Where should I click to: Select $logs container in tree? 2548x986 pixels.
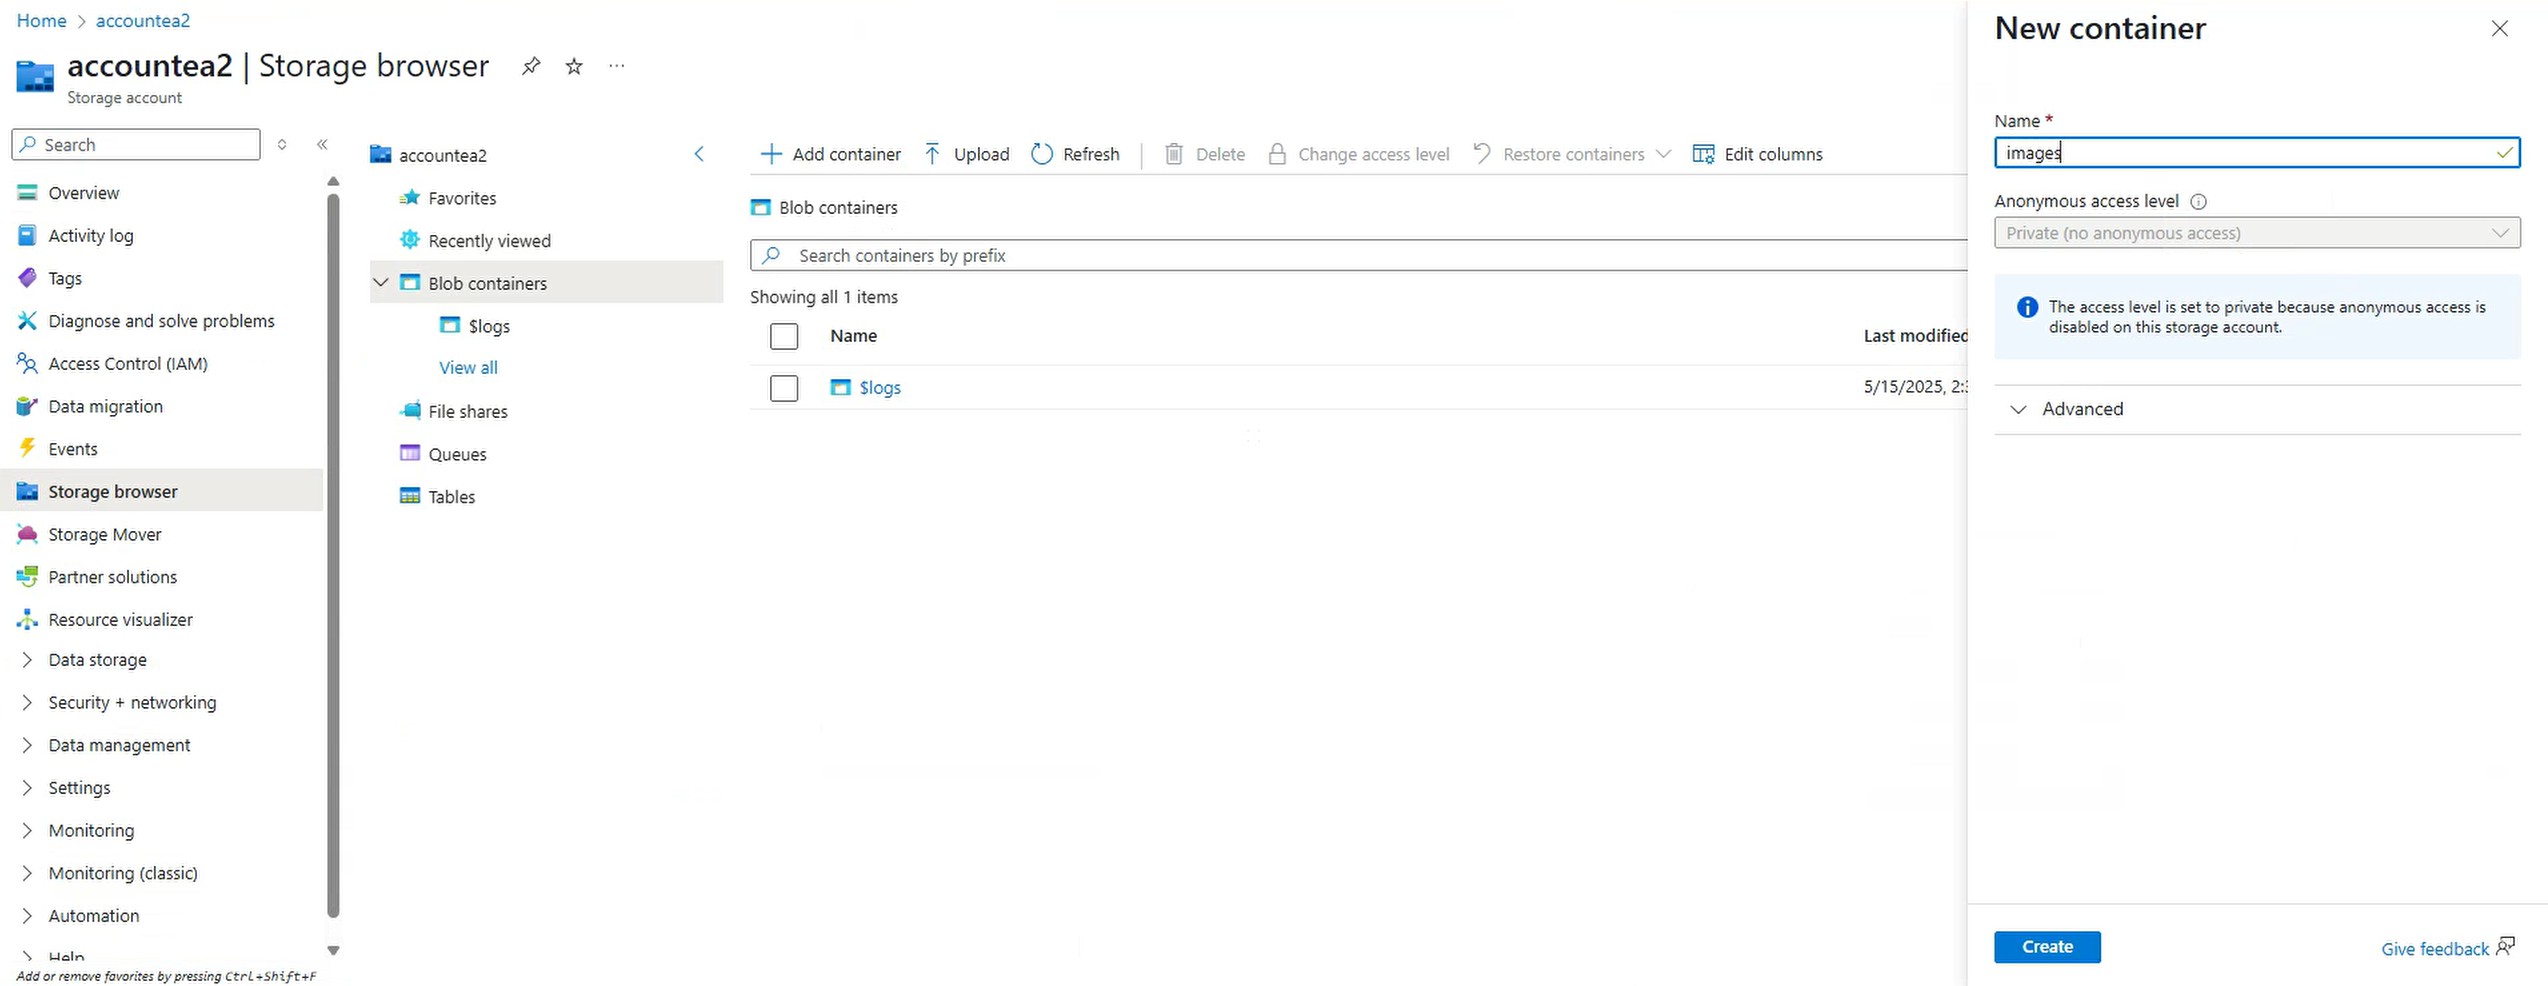[x=489, y=326]
